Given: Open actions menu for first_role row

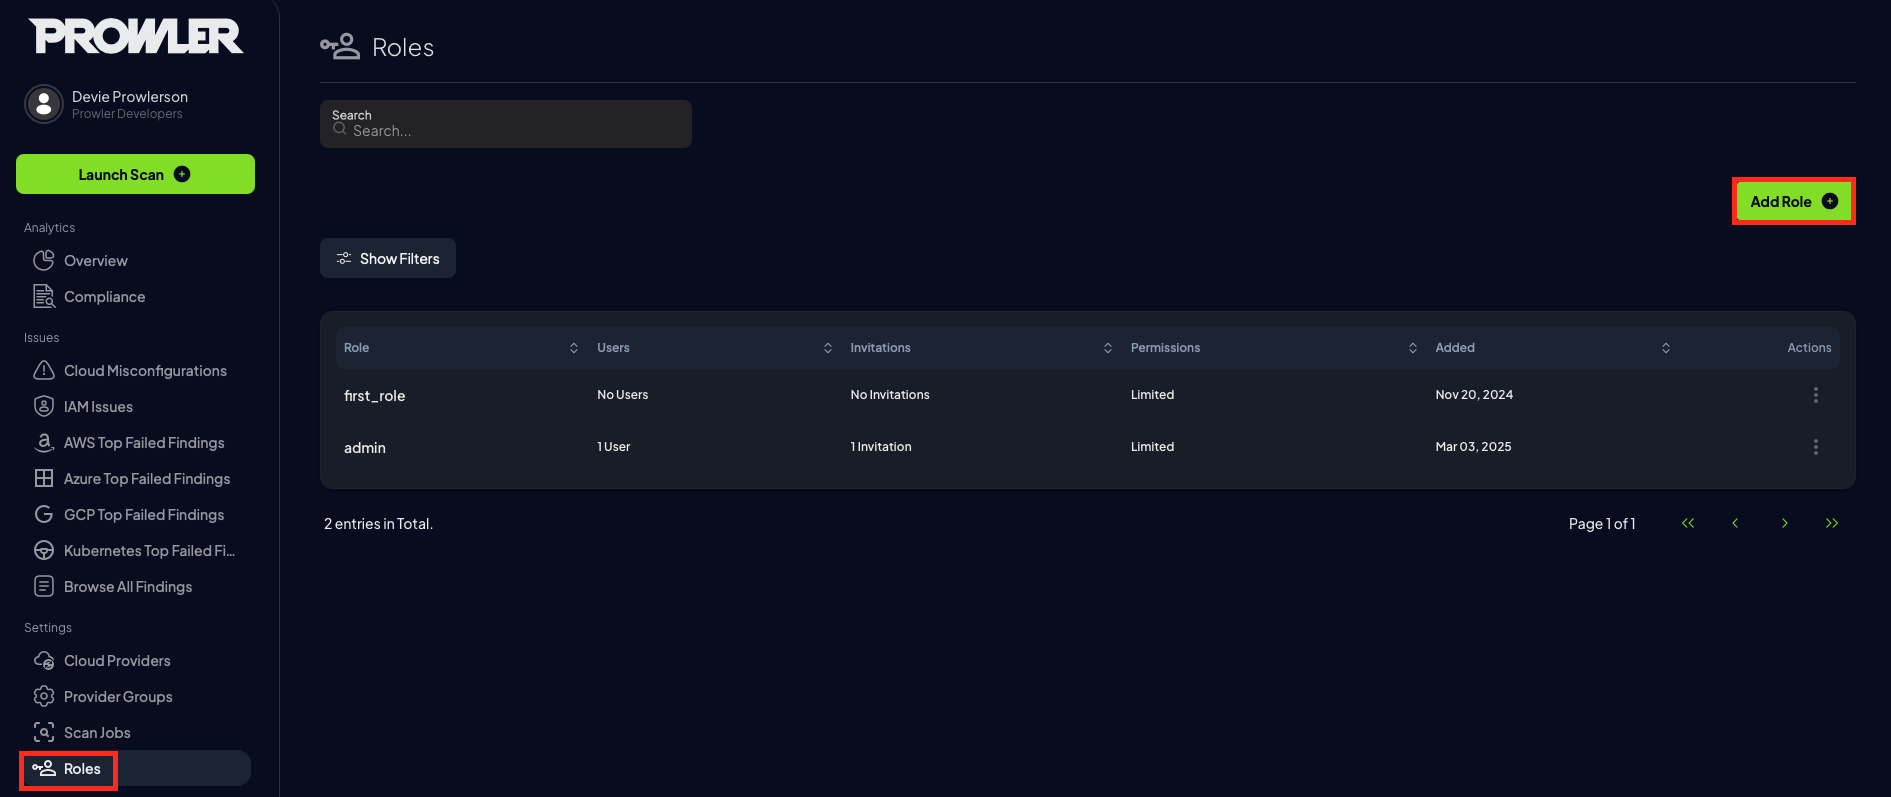Looking at the screenshot, I should tap(1816, 395).
